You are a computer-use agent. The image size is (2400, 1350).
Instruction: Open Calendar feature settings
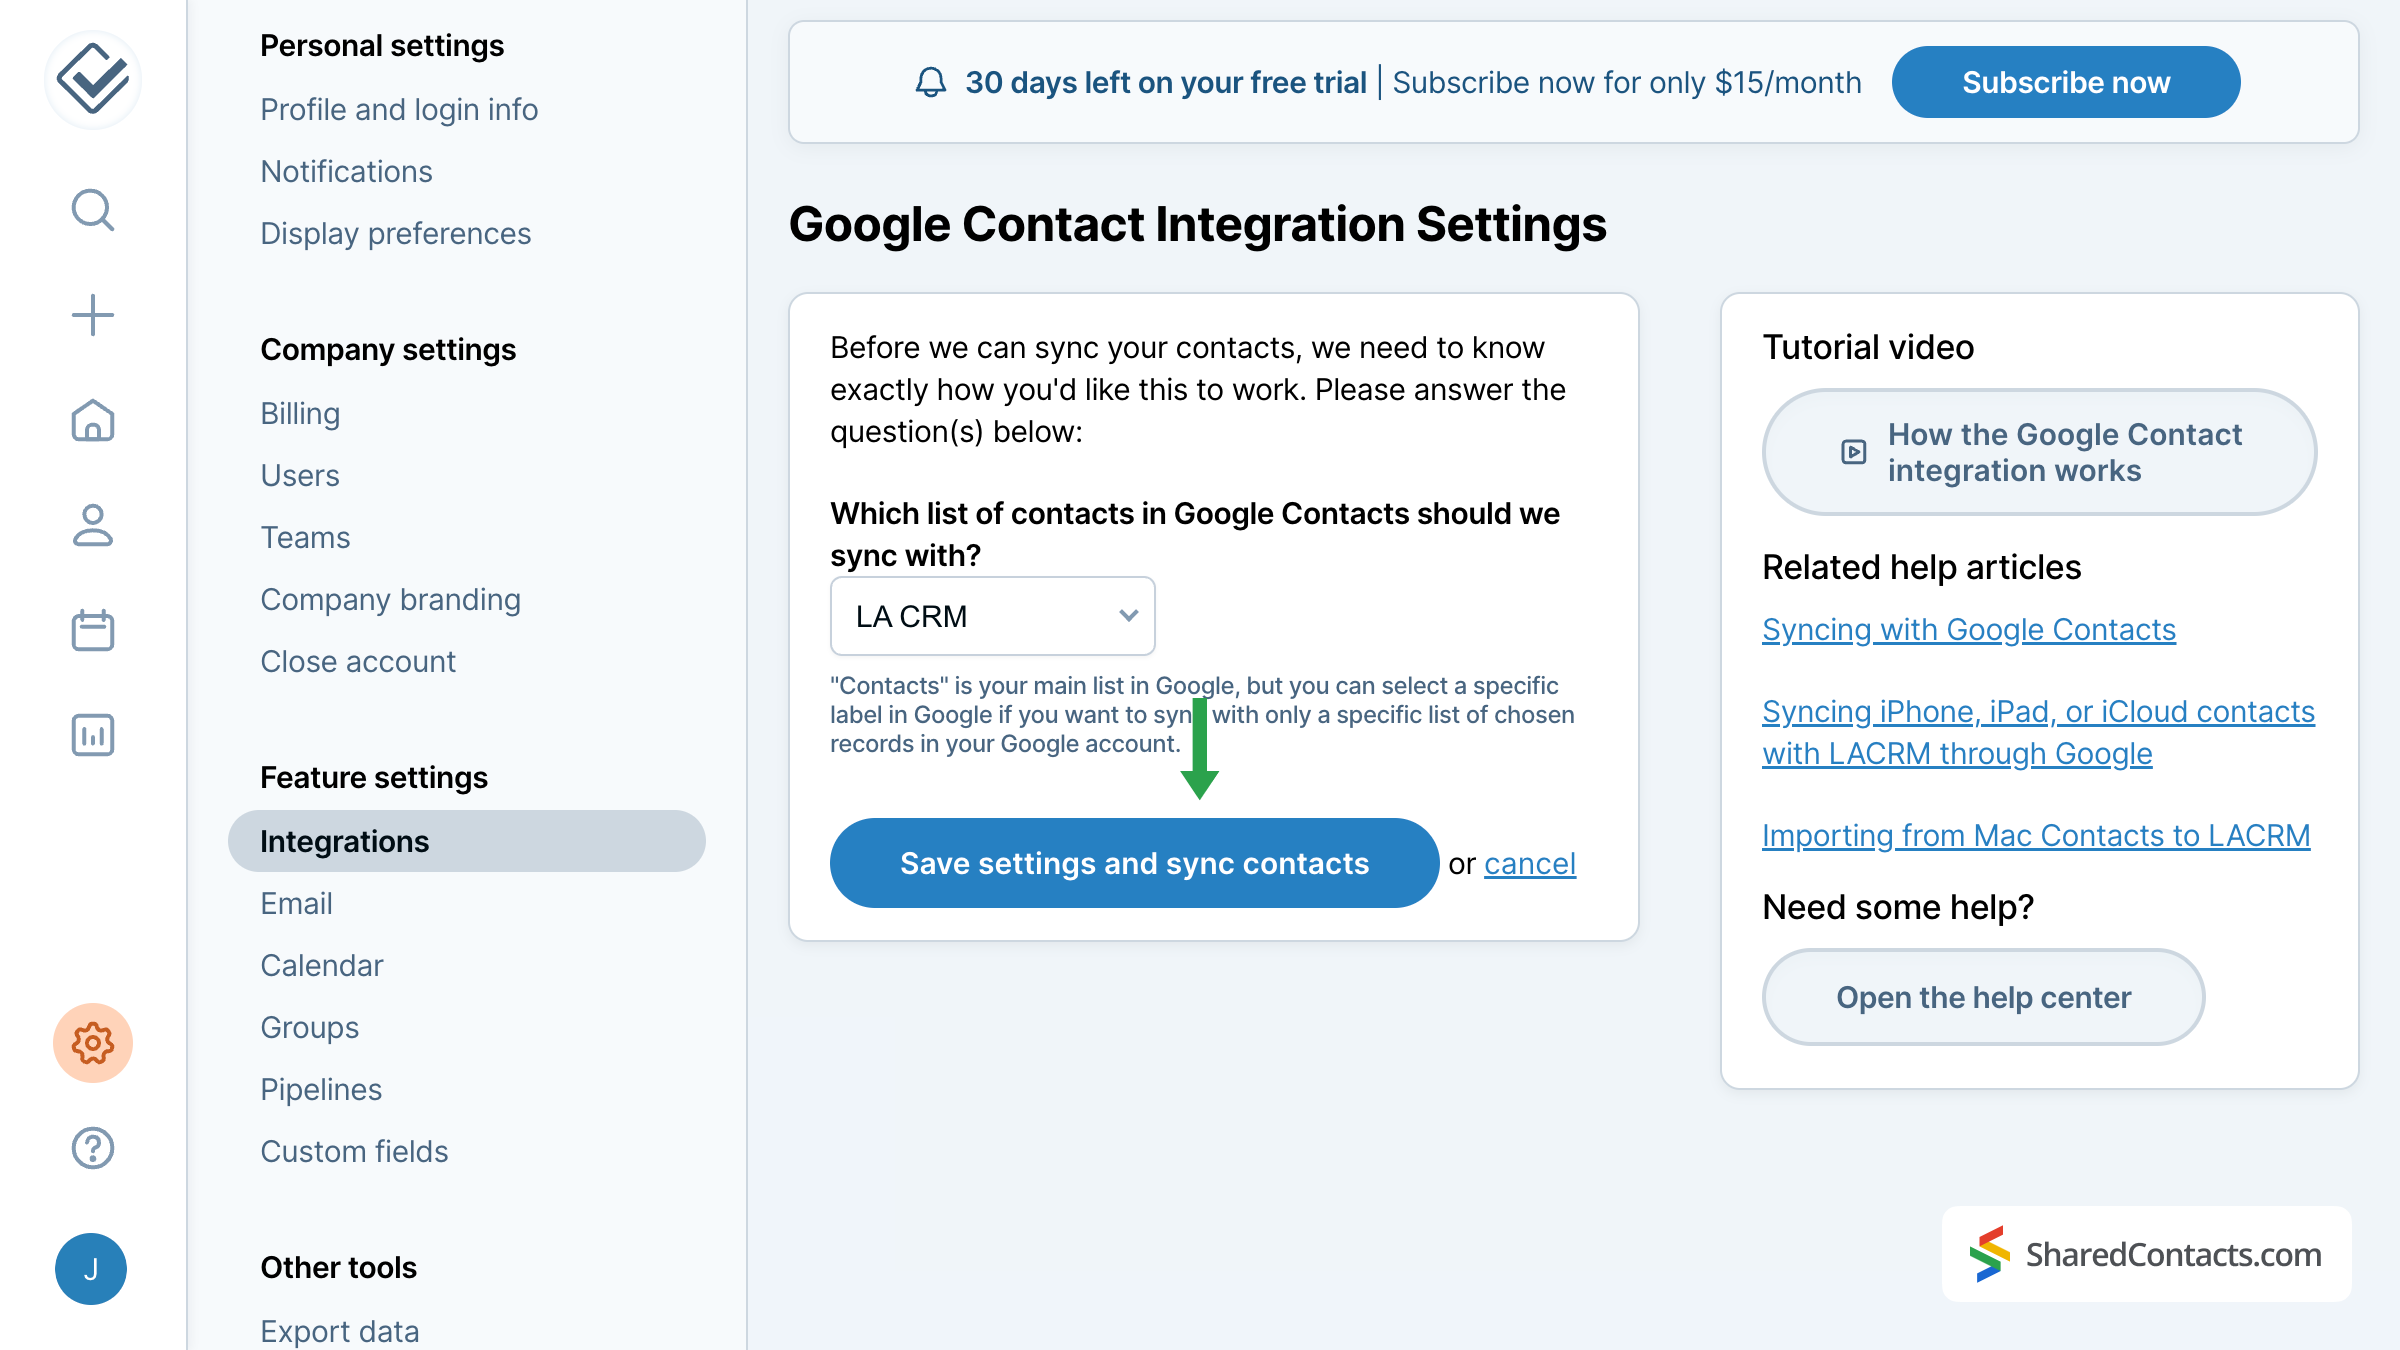(321, 965)
